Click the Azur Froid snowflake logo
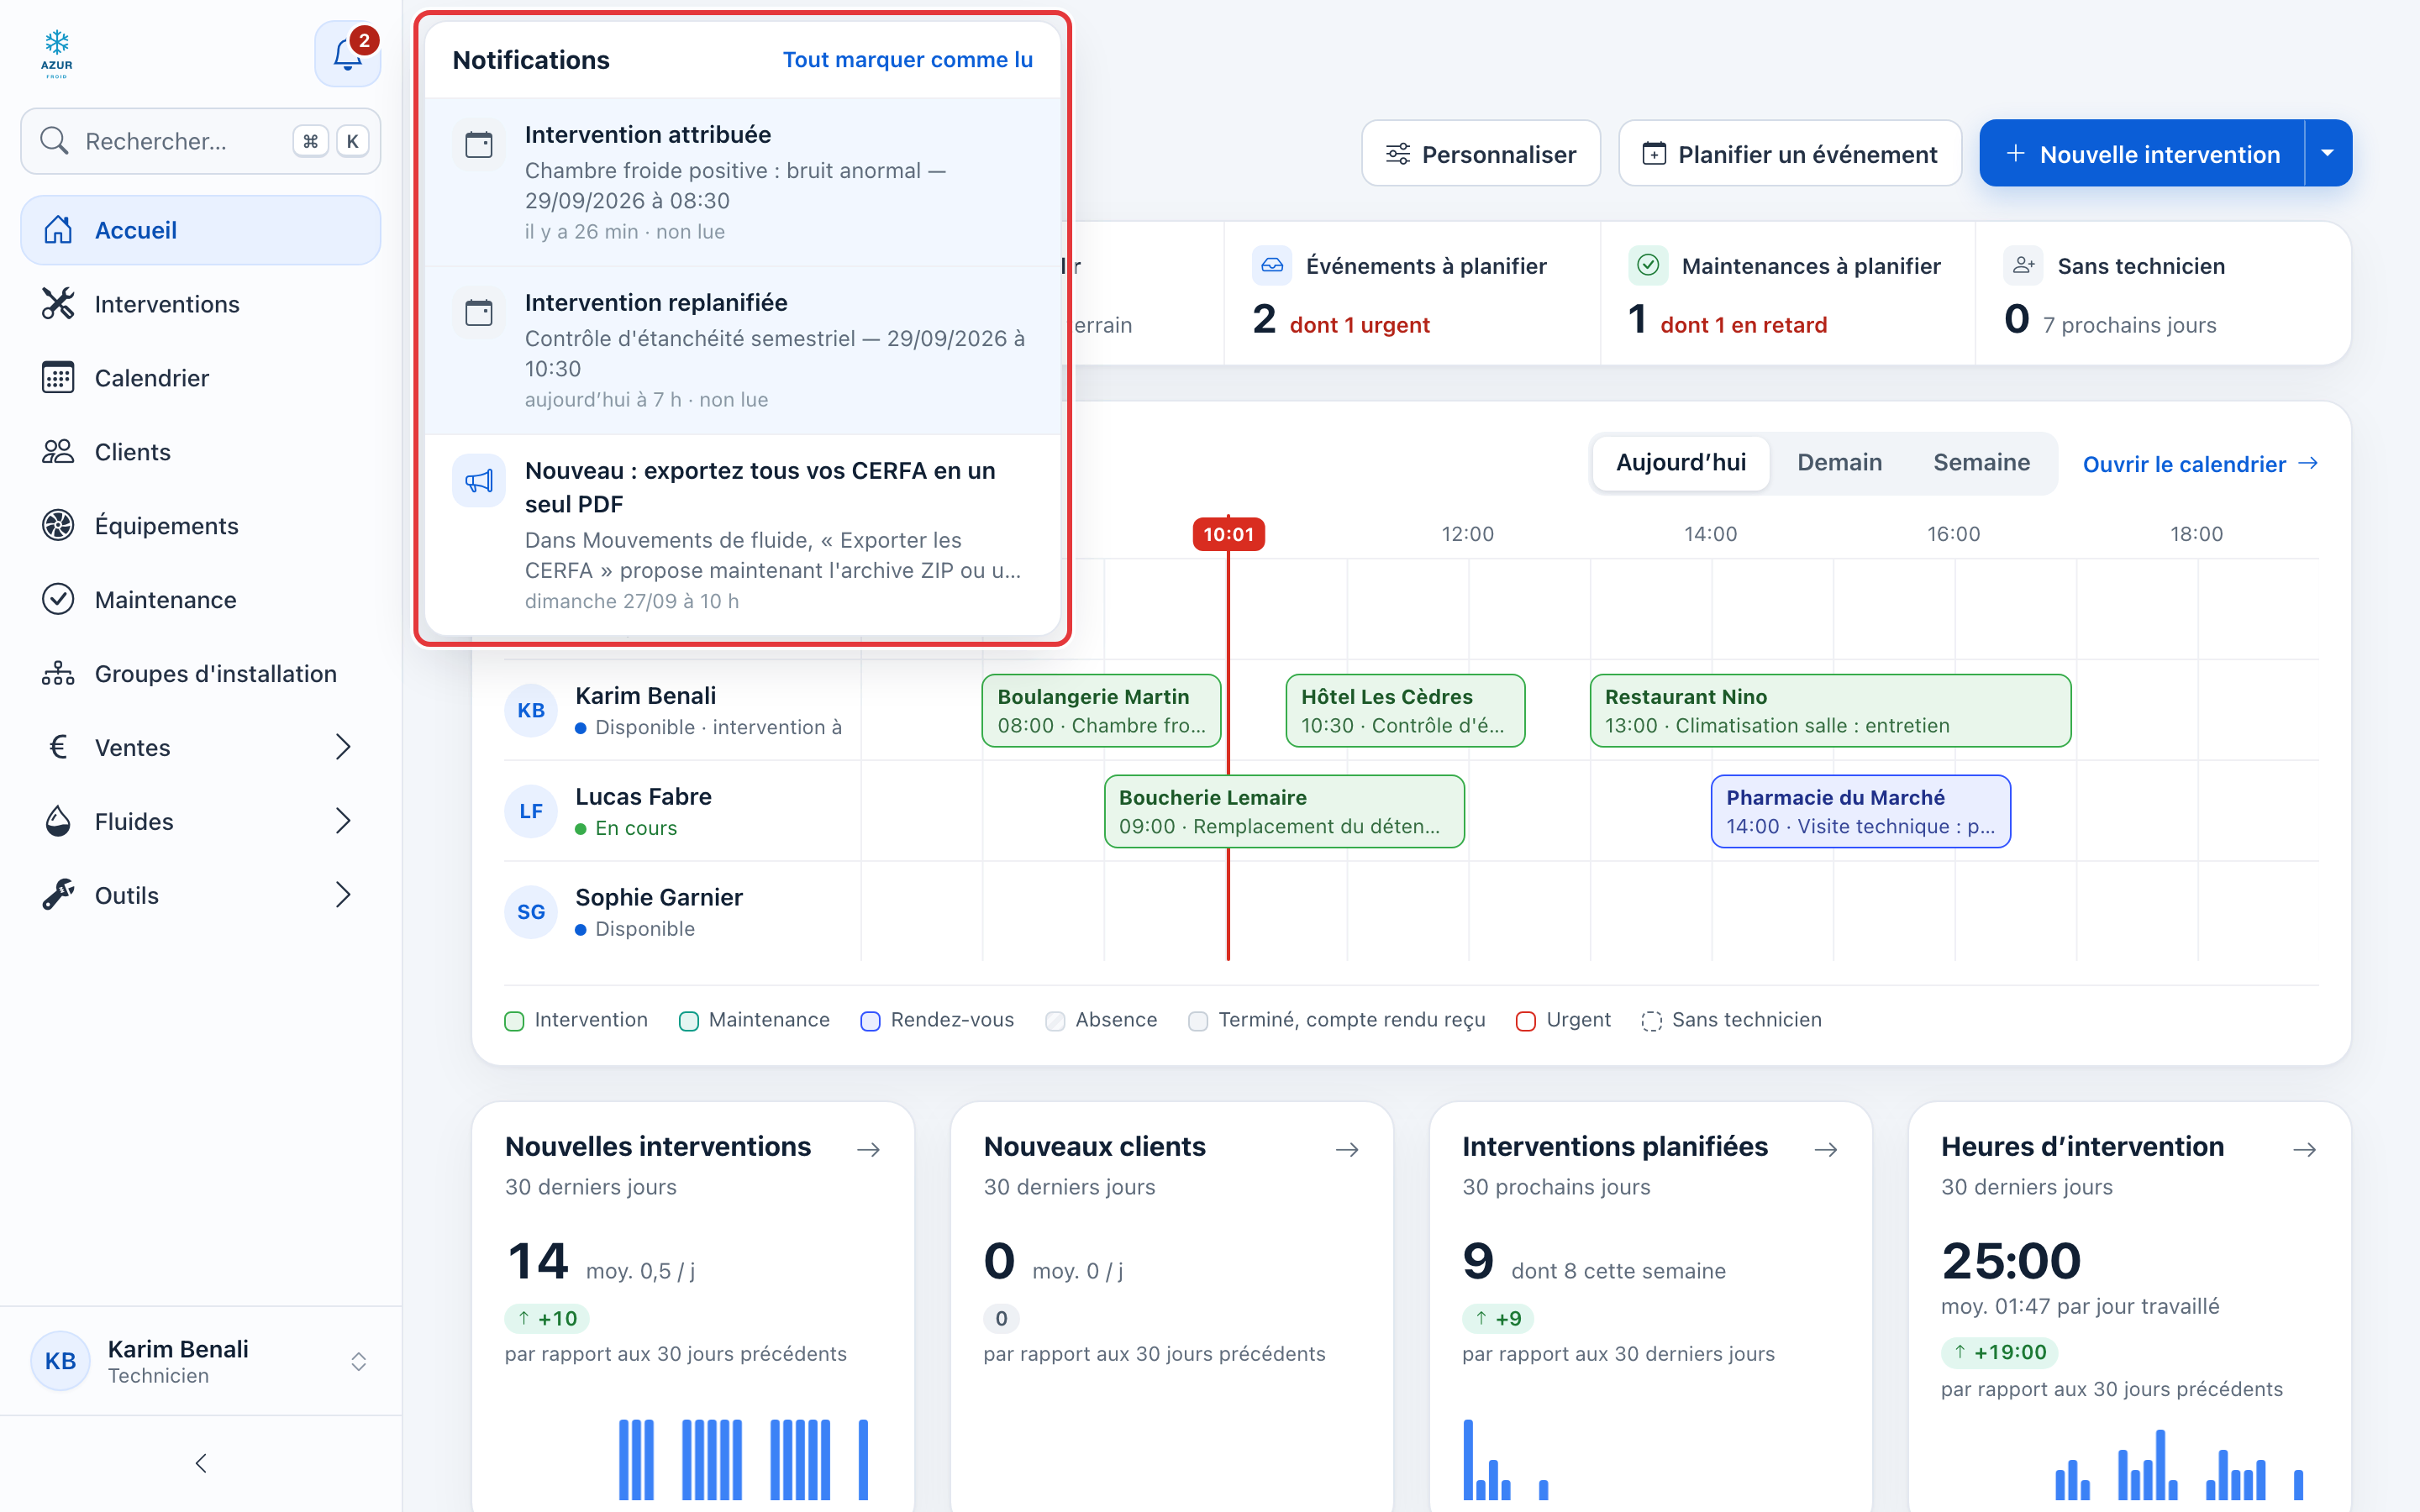 (57, 54)
